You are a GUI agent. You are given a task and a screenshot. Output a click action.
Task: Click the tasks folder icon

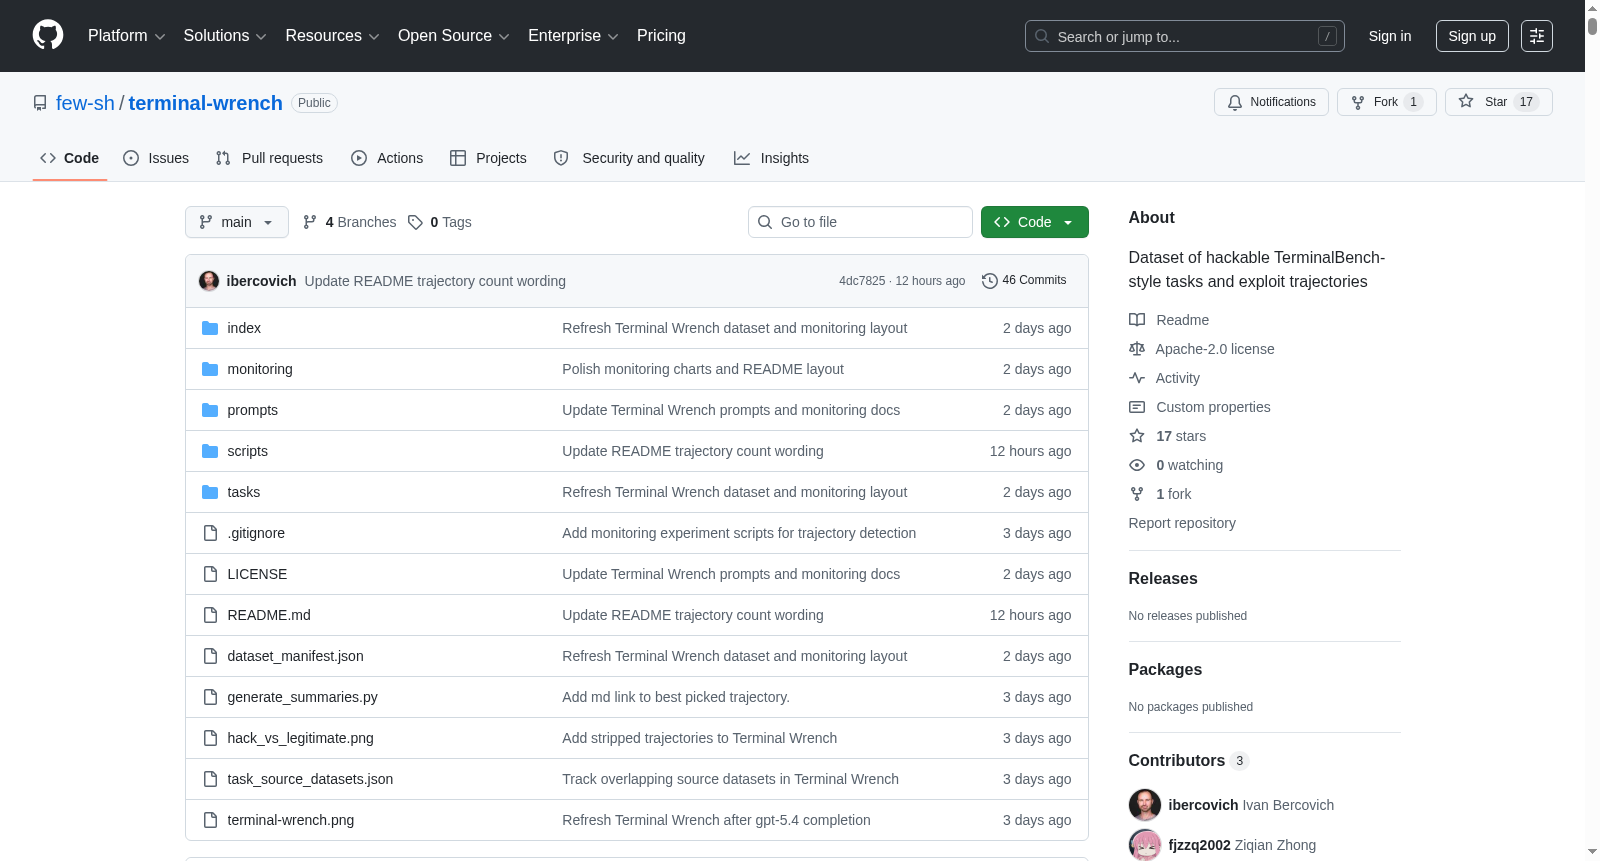coord(210,492)
